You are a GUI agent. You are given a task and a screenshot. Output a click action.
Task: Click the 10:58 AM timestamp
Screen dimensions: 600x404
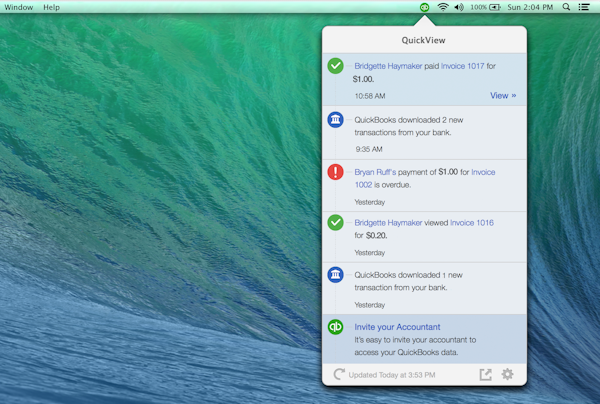(370, 96)
